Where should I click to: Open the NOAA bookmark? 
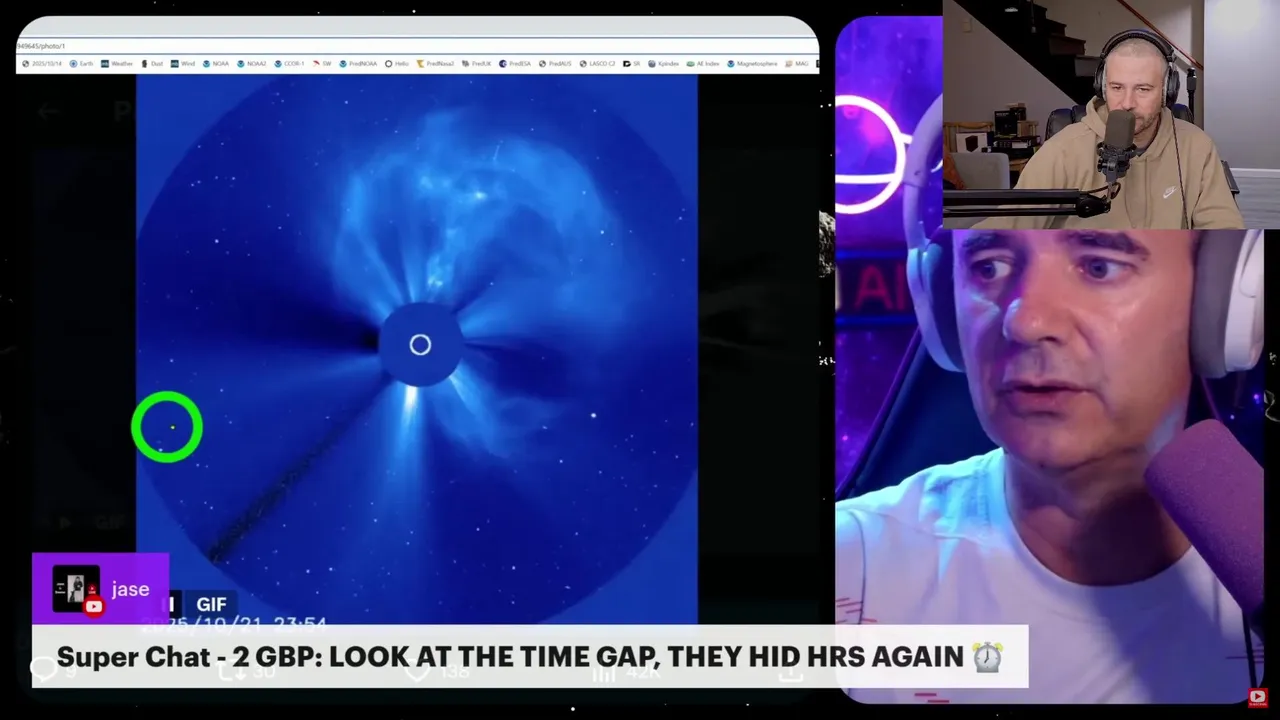point(215,64)
